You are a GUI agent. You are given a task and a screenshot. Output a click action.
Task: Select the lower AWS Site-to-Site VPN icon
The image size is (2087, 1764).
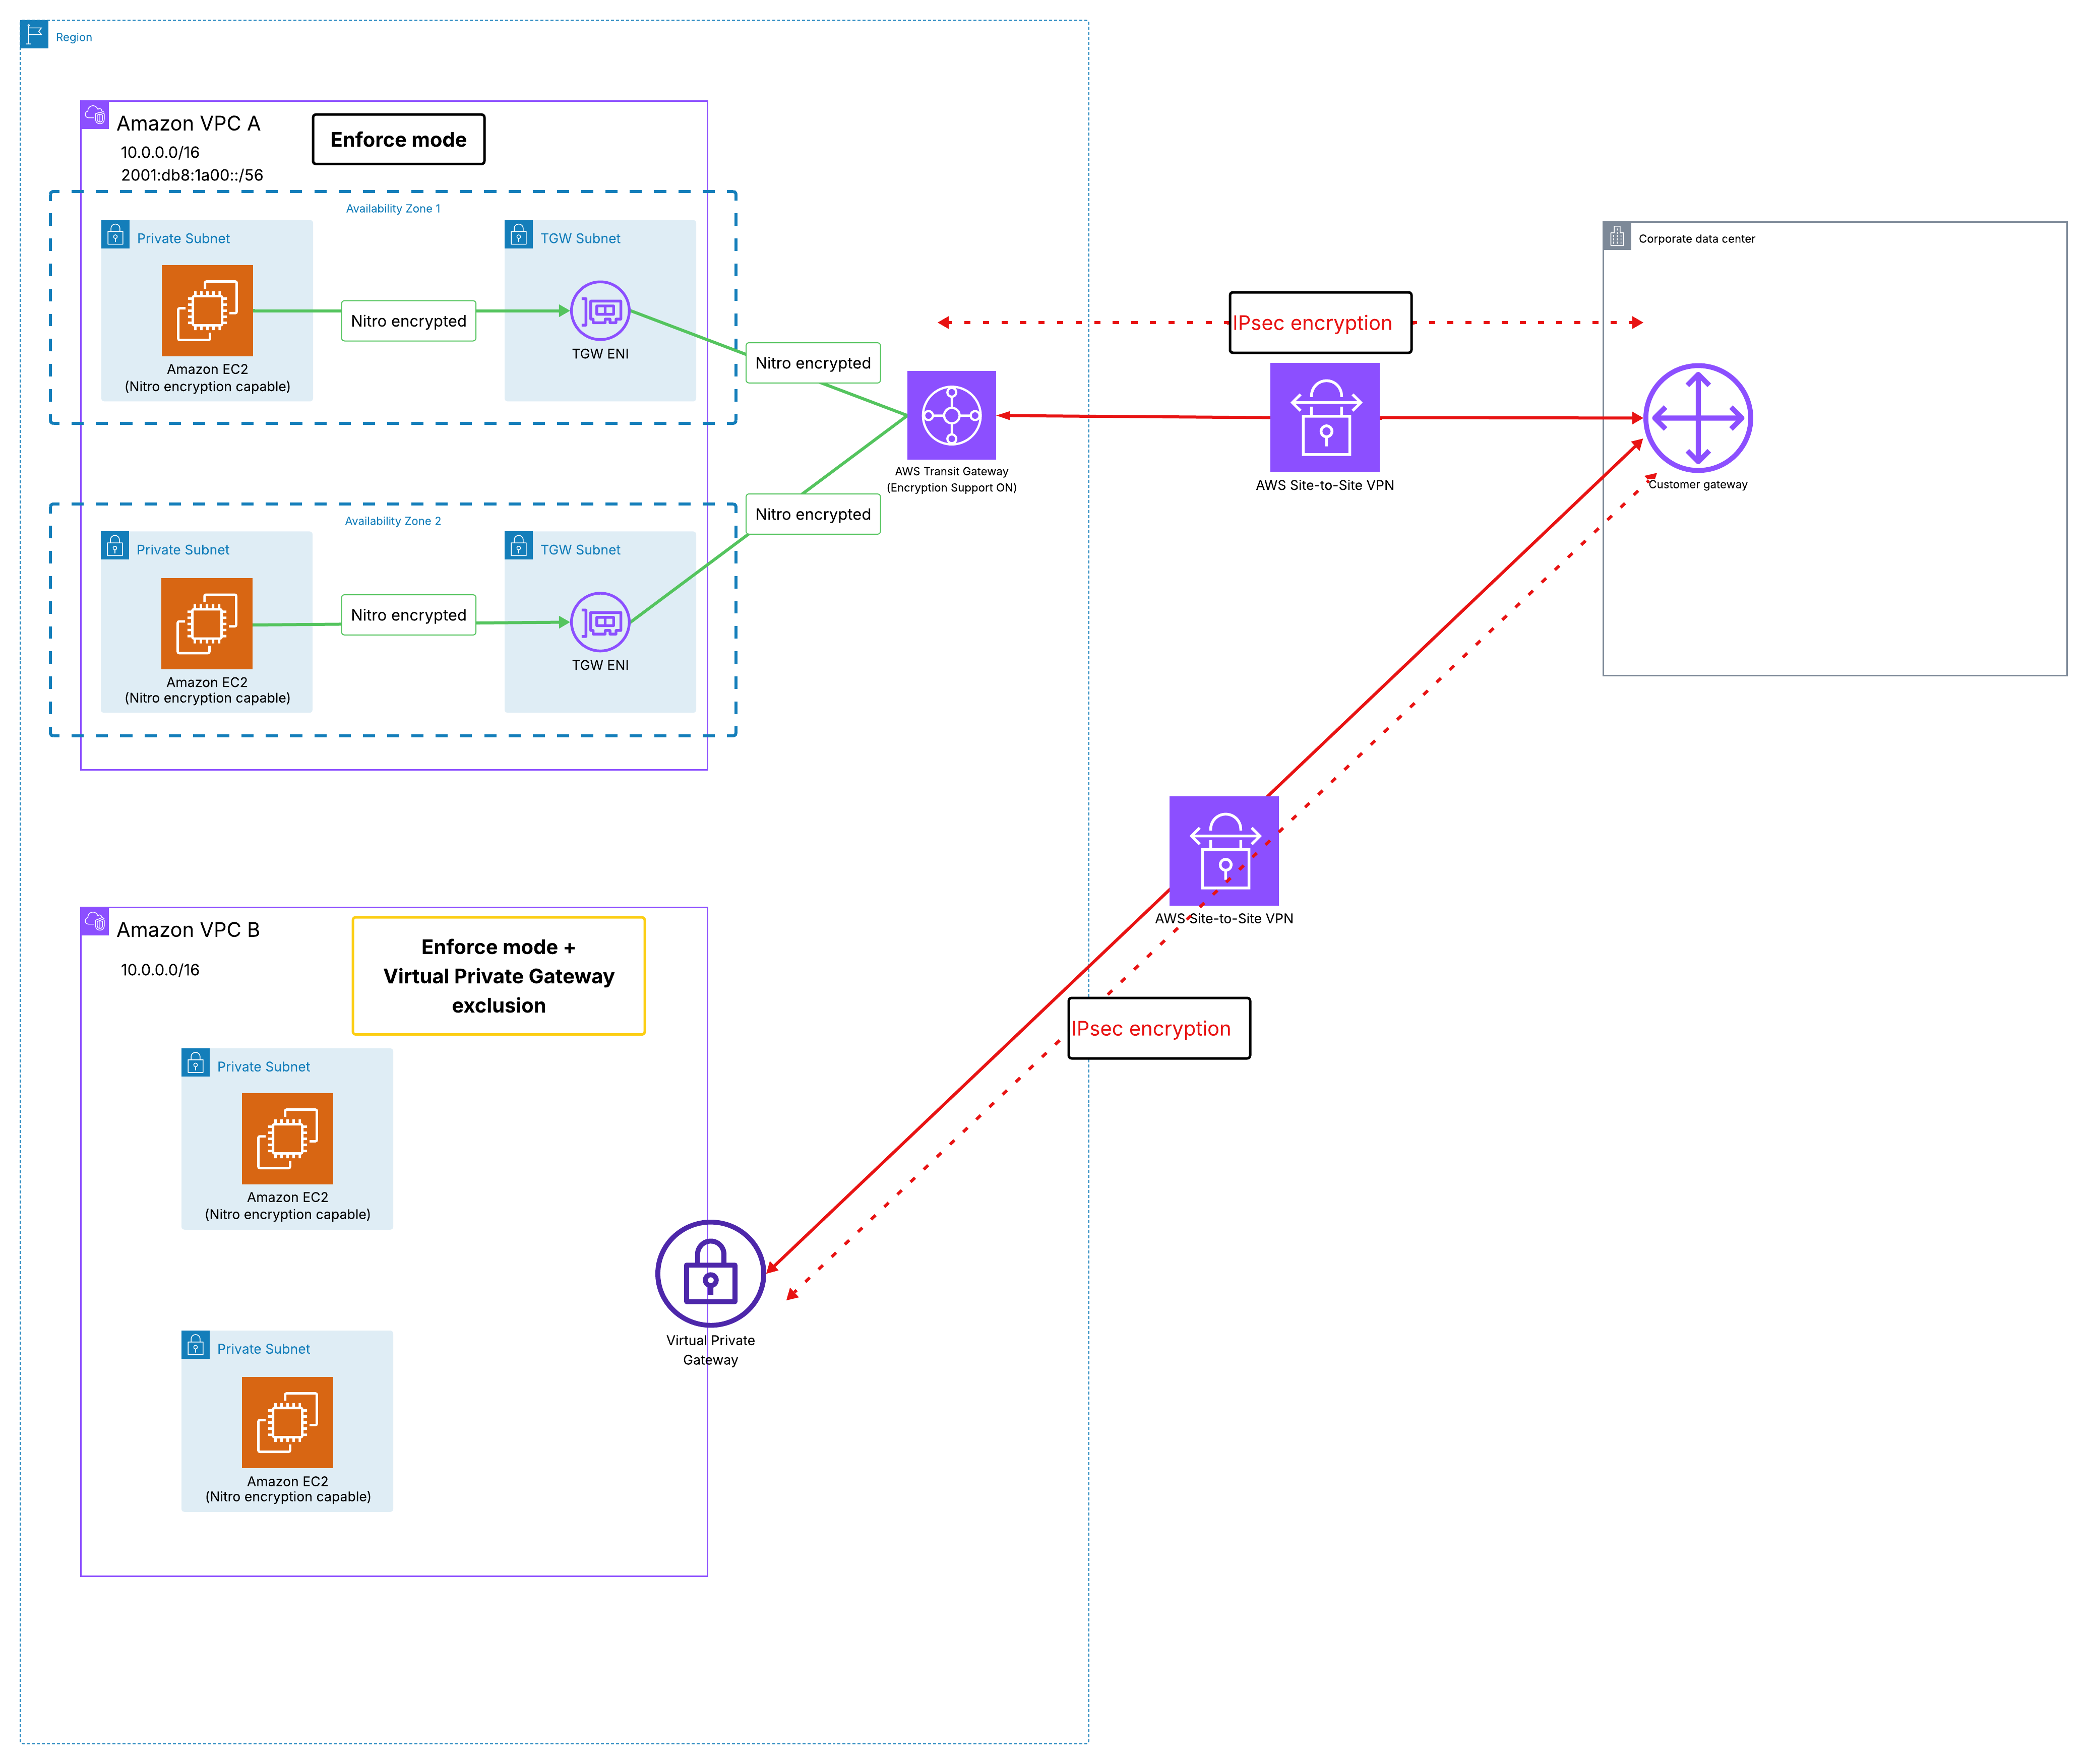[x=1224, y=851]
